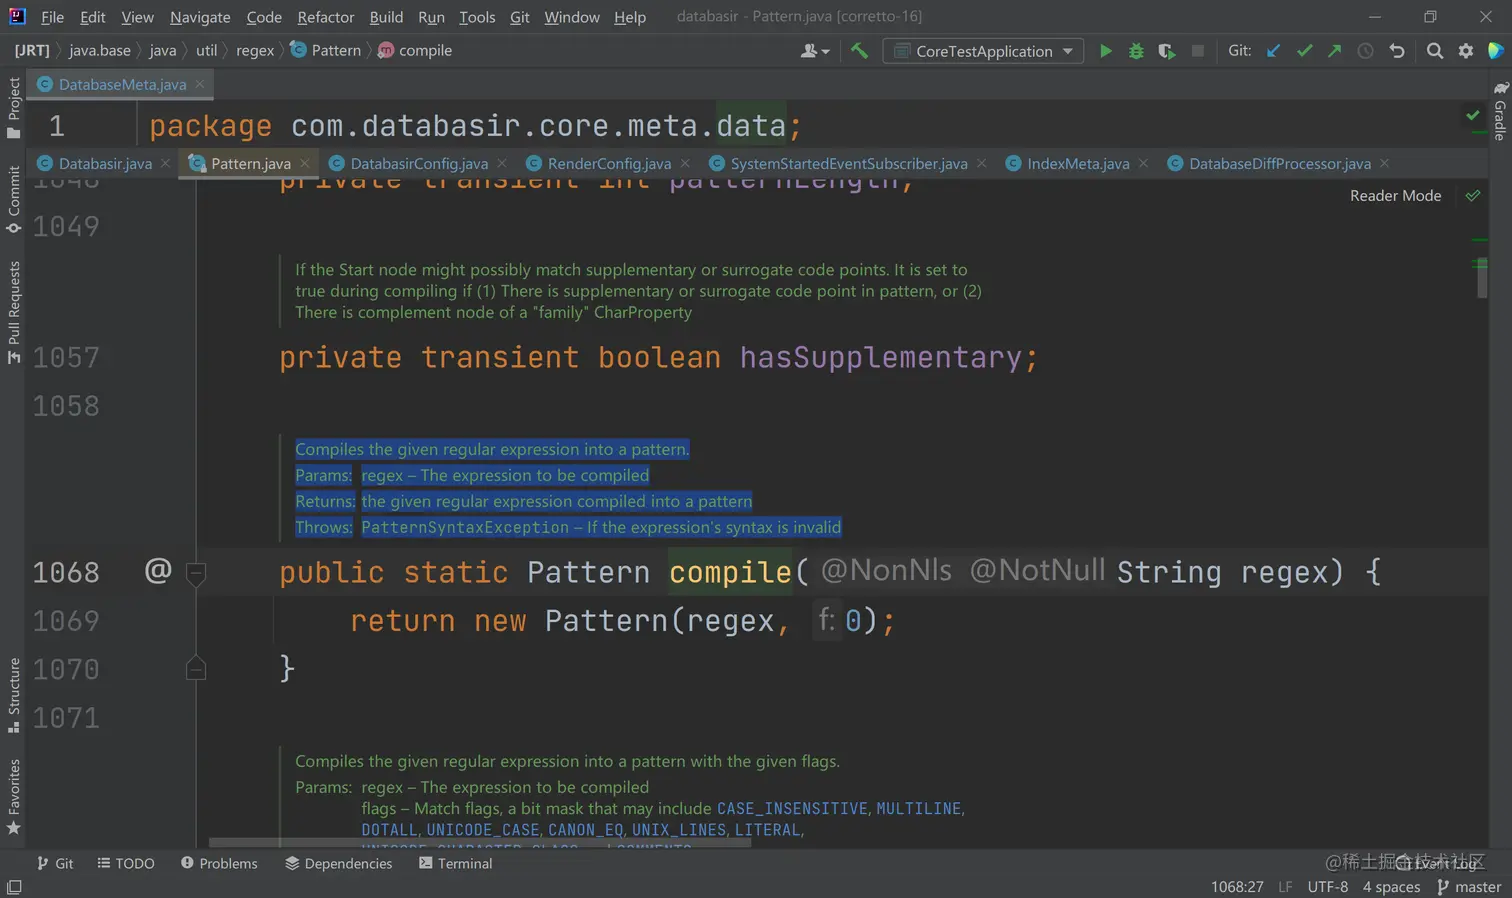Viewport: 1512px width, 898px height.
Task: Open Search Everywhere magnifier
Action: coord(1435,51)
